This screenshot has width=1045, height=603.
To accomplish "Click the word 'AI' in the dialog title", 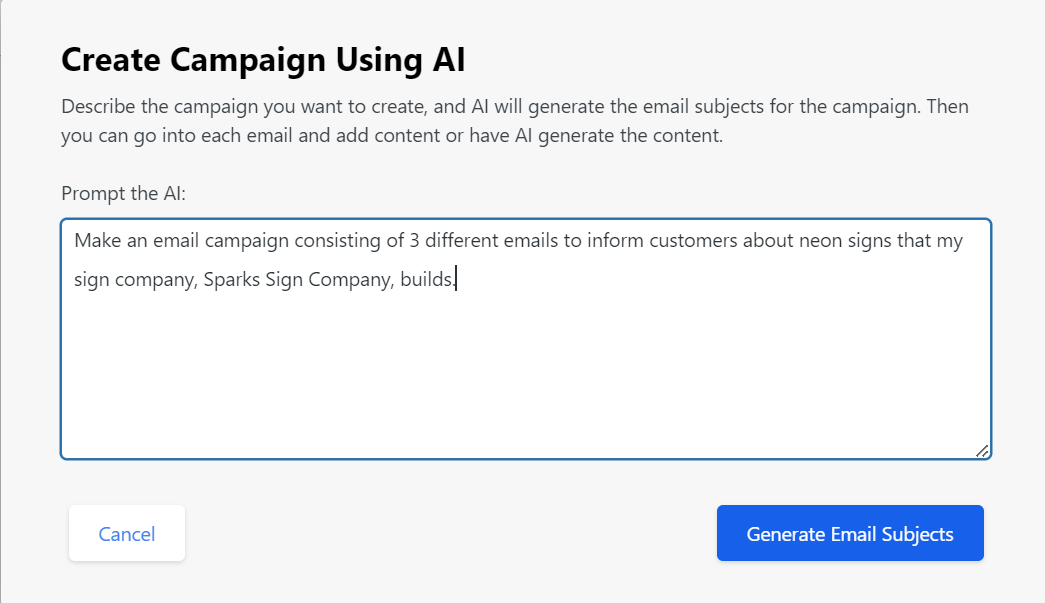I will pos(449,60).
